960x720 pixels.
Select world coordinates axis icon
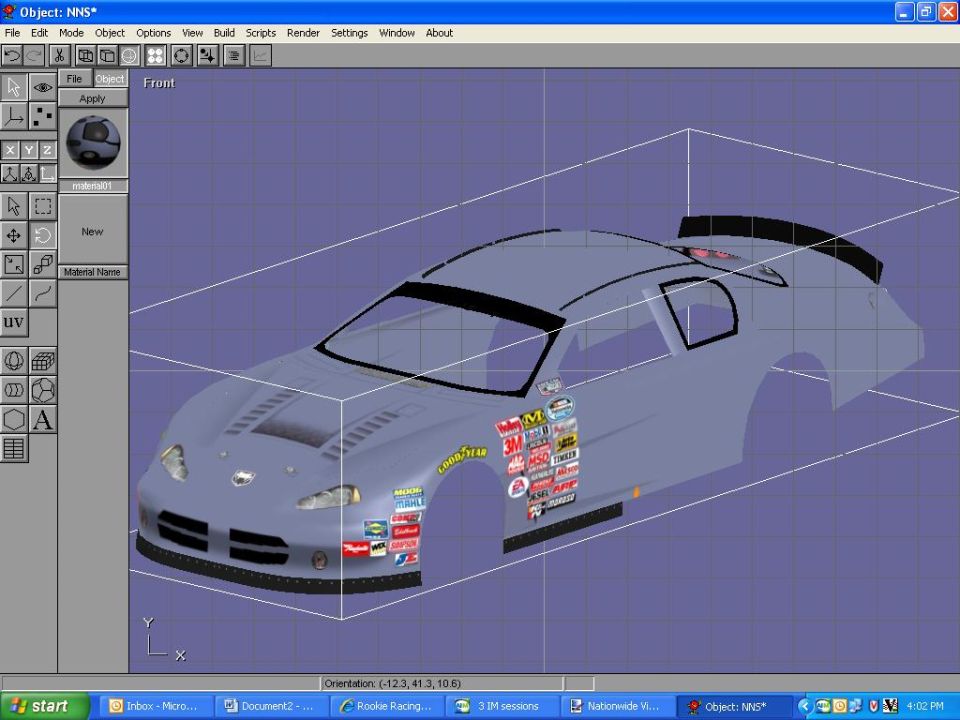click(10, 174)
